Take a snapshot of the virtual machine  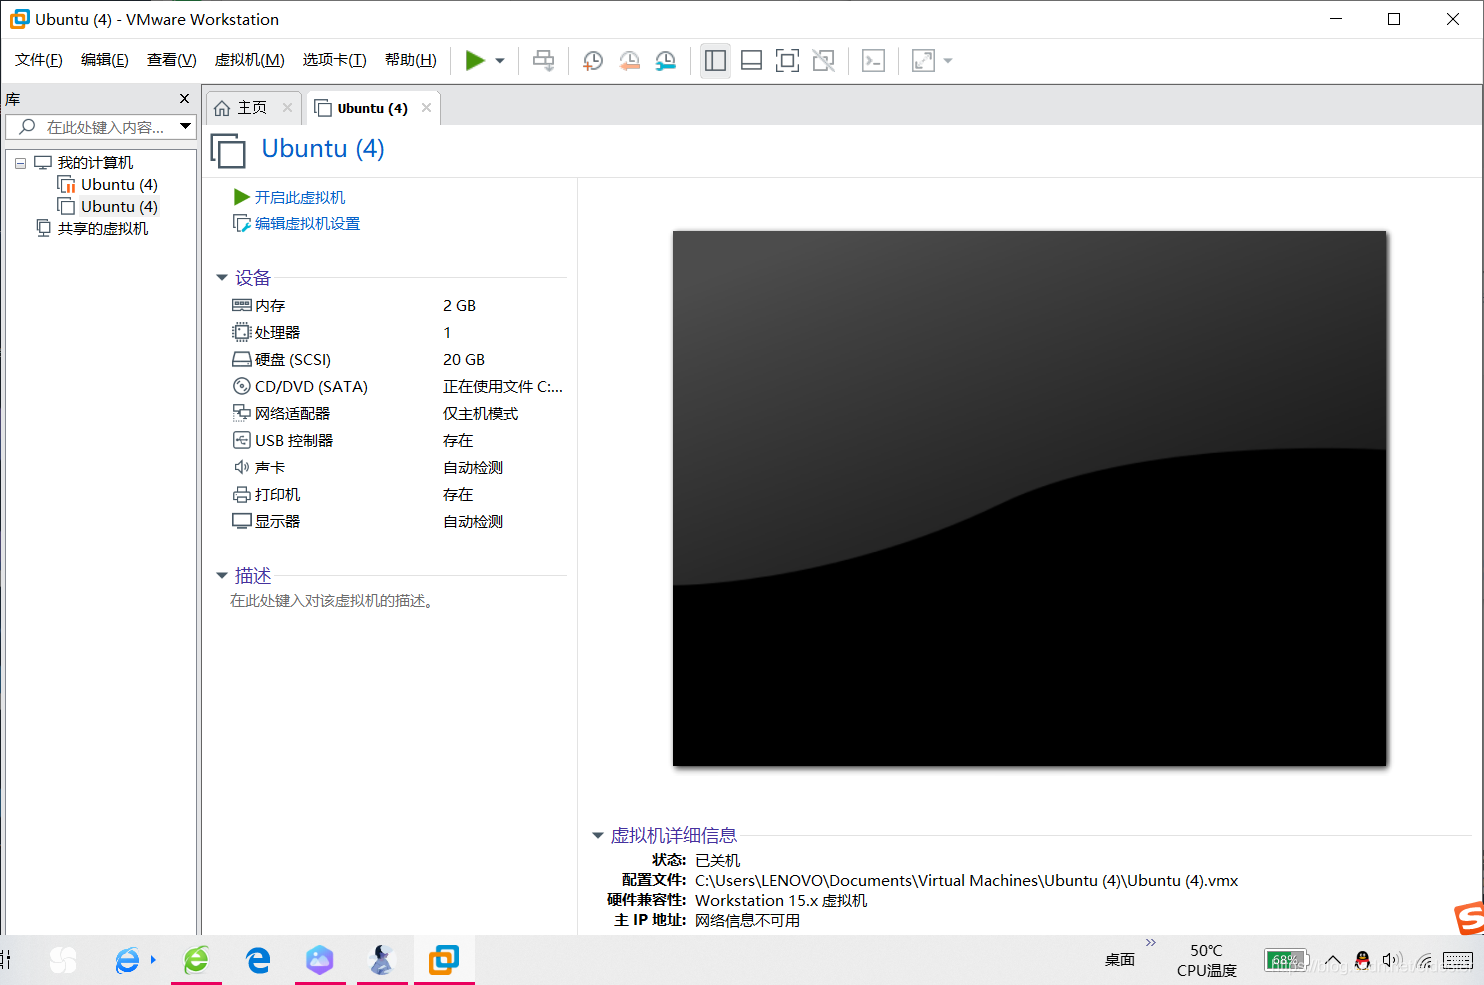tap(592, 60)
